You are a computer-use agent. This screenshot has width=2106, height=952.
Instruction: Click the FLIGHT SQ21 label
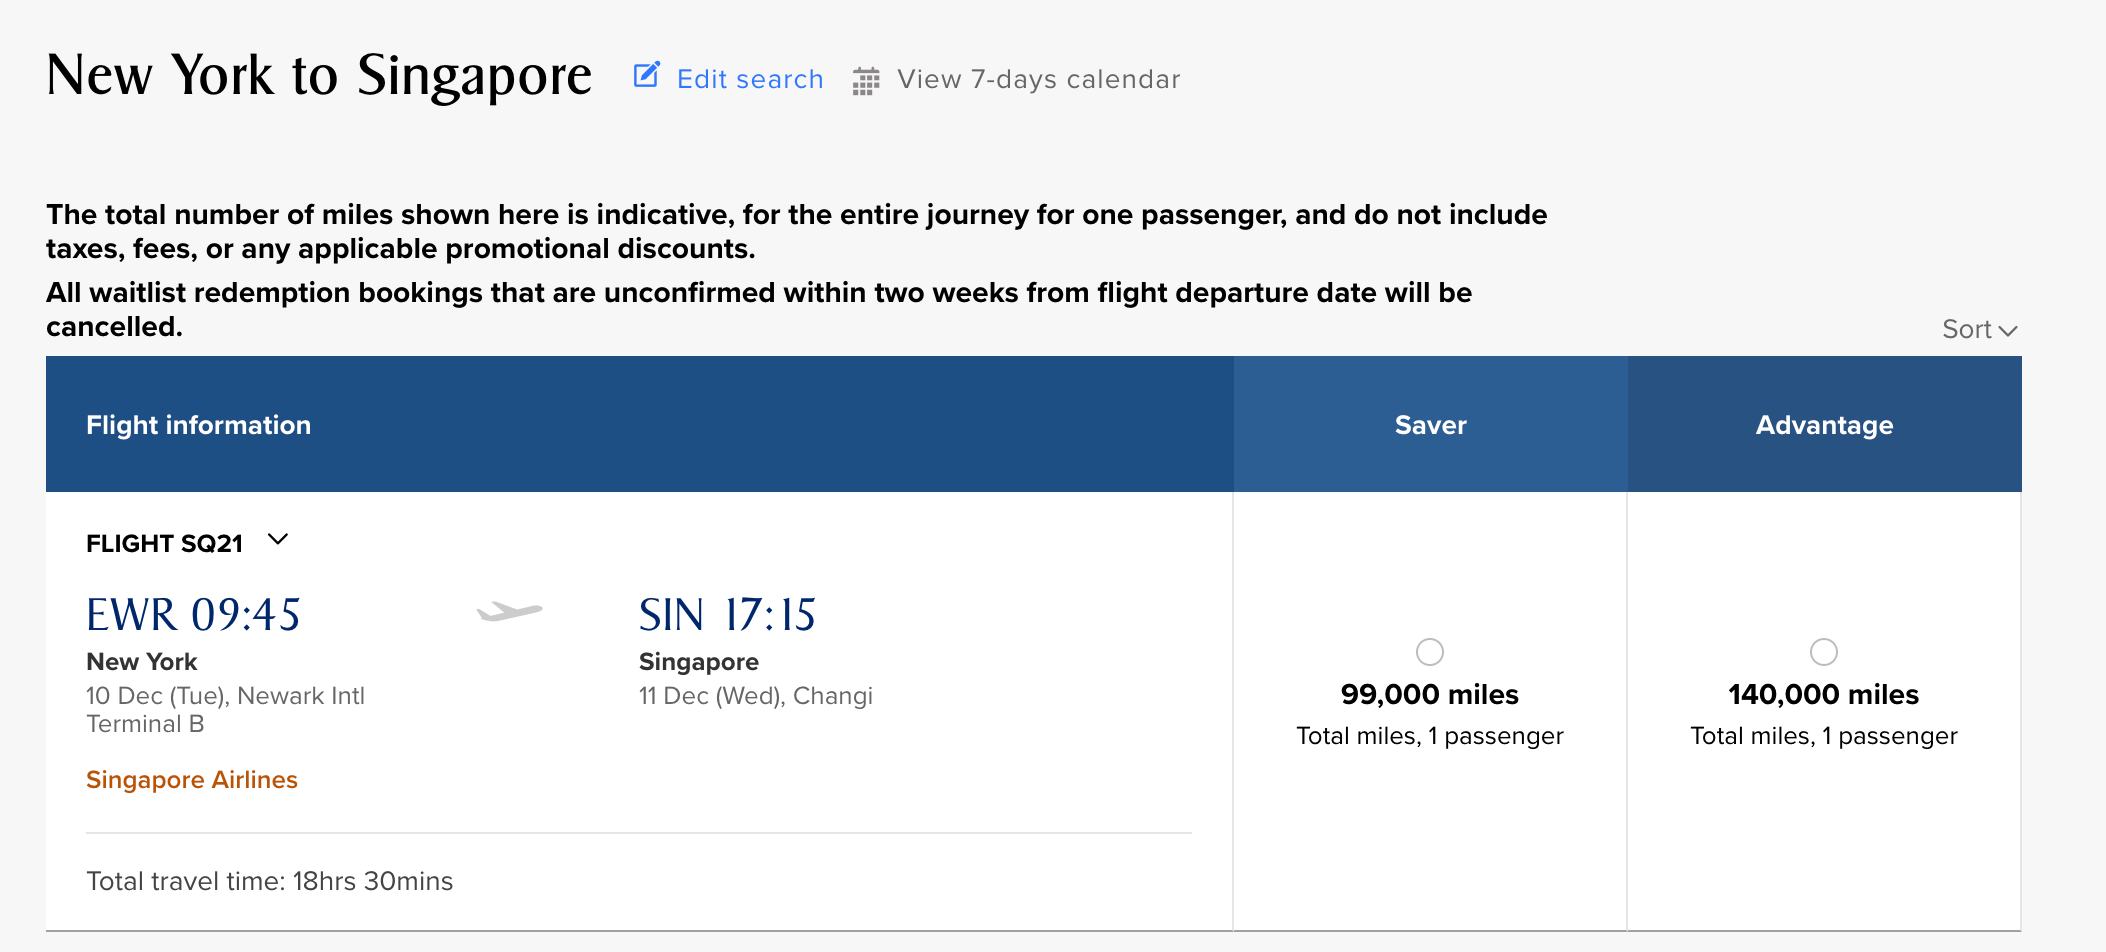tap(164, 544)
